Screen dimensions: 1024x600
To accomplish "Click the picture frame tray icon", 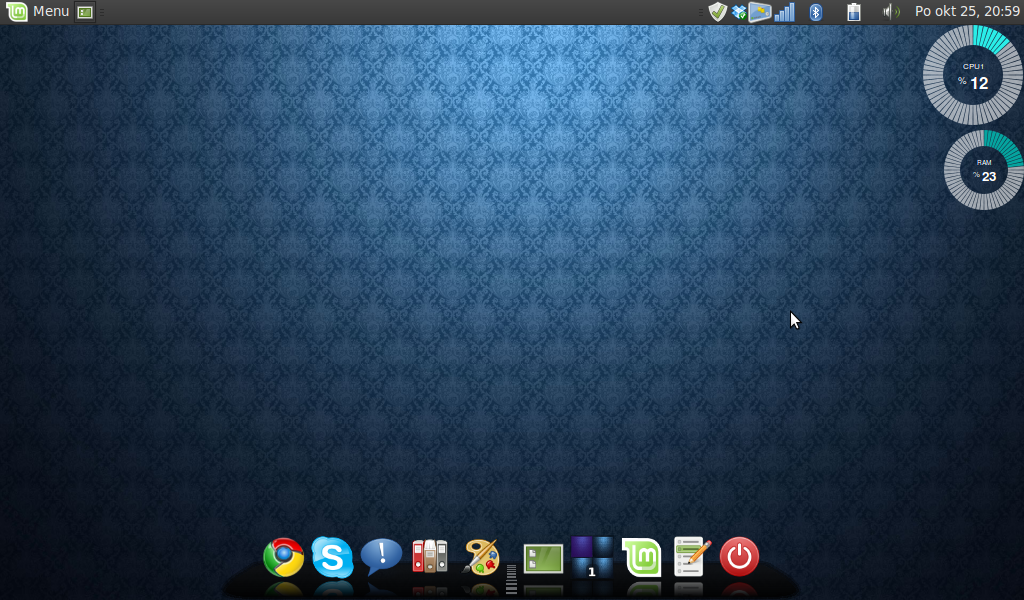I will 760,12.
